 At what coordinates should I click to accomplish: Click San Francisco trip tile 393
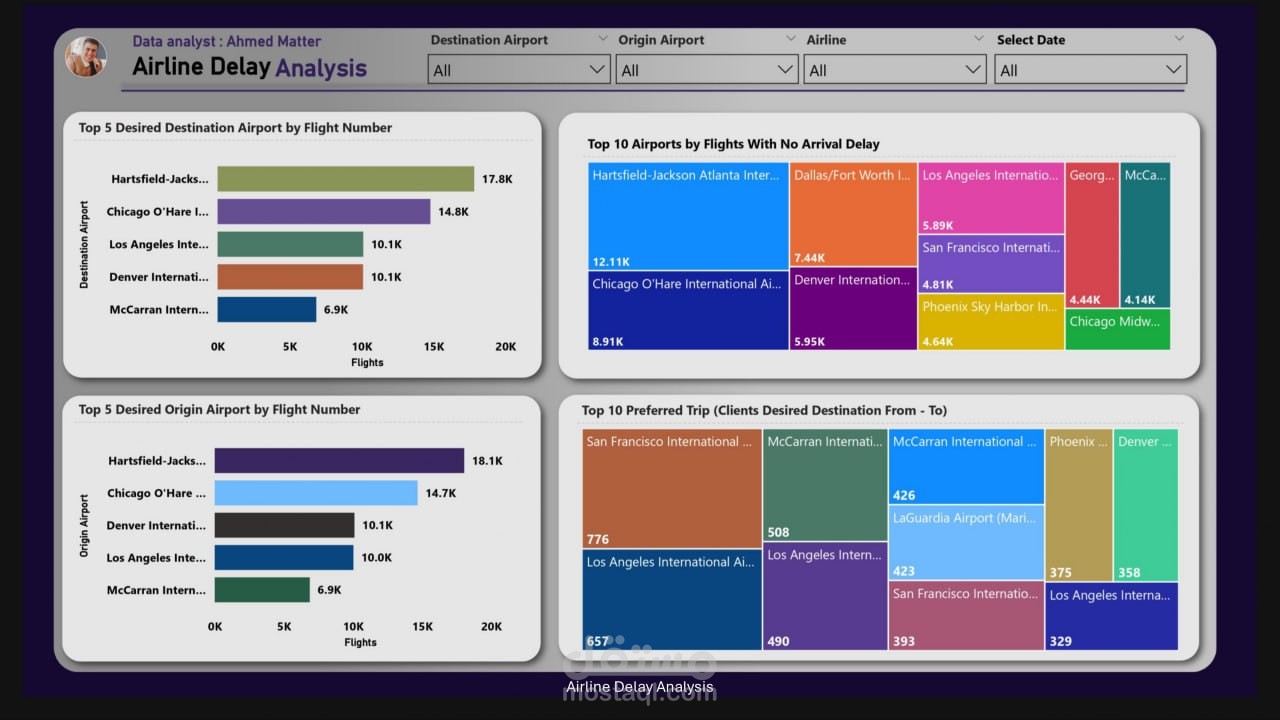[x=966, y=616]
